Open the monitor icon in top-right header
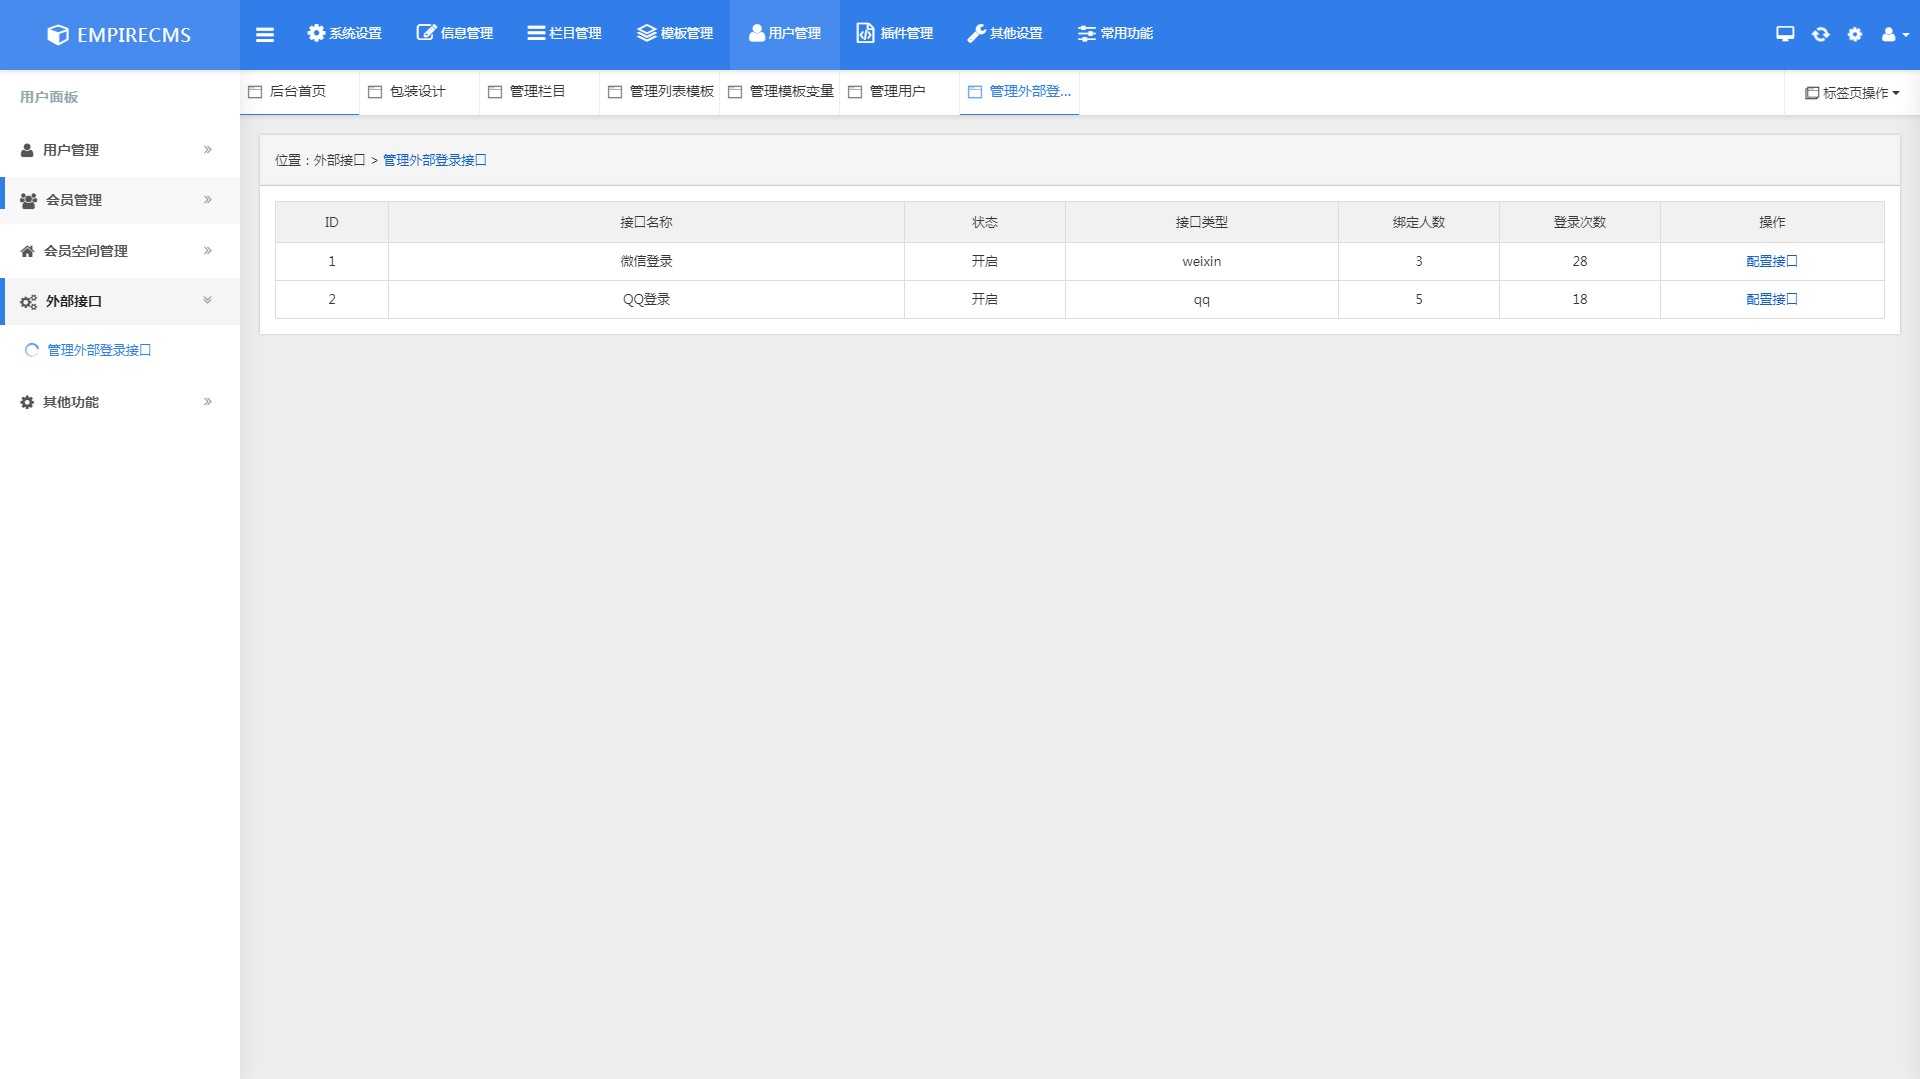This screenshot has height=1079, width=1920. click(1785, 34)
